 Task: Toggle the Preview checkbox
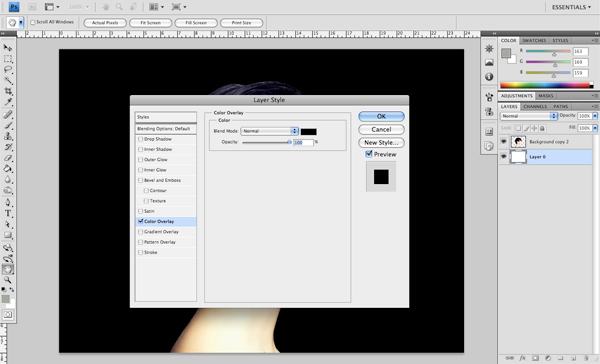tap(369, 154)
